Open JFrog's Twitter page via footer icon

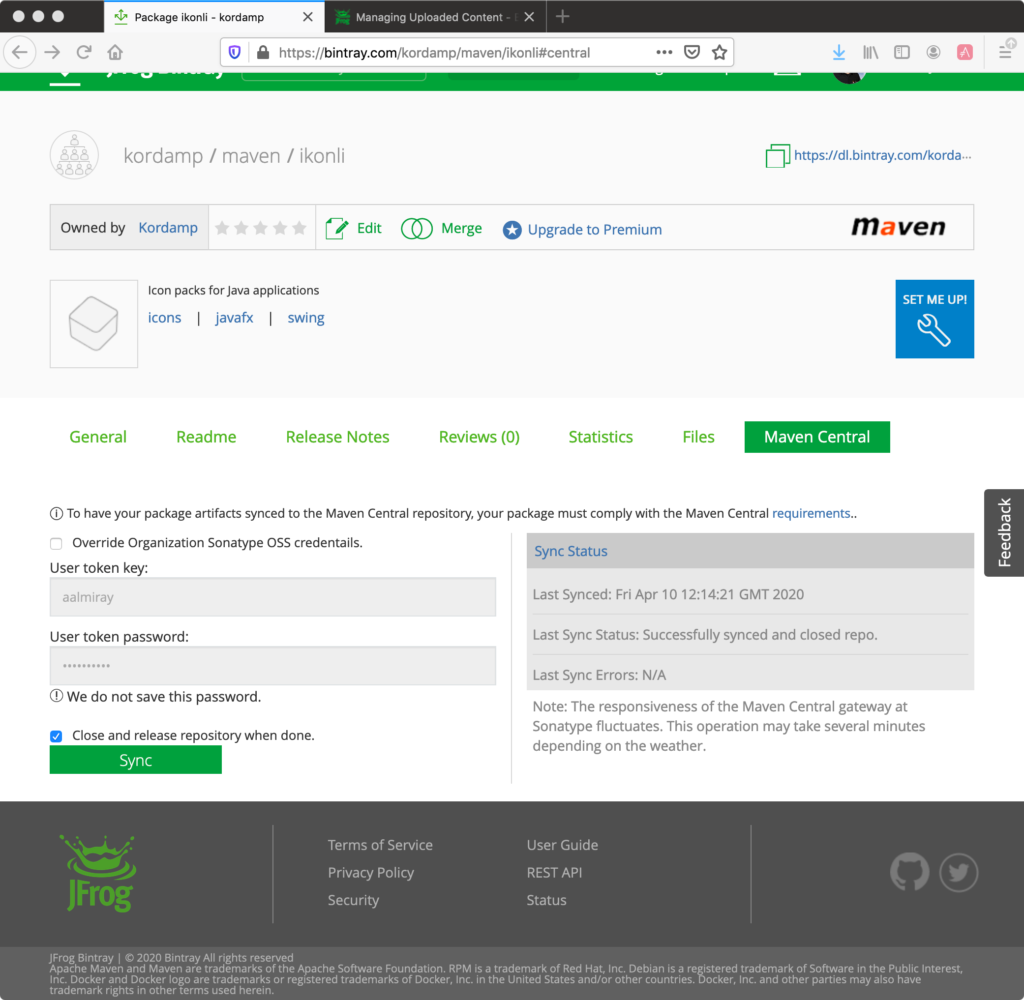coord(958,872)
